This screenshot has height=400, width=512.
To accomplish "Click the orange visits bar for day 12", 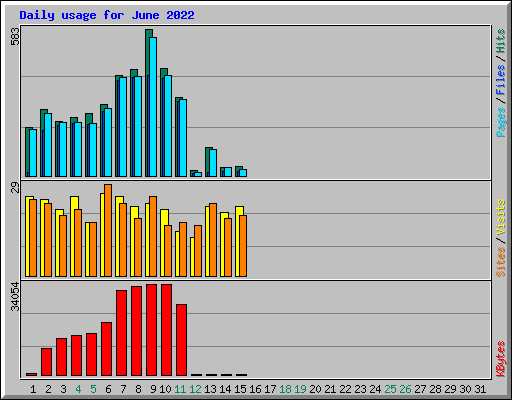I will point(198,251).
